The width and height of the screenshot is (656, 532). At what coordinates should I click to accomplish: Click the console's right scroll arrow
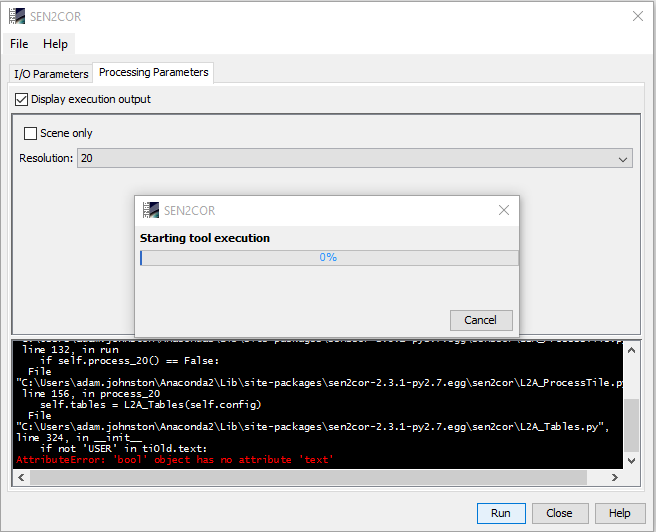615,478
